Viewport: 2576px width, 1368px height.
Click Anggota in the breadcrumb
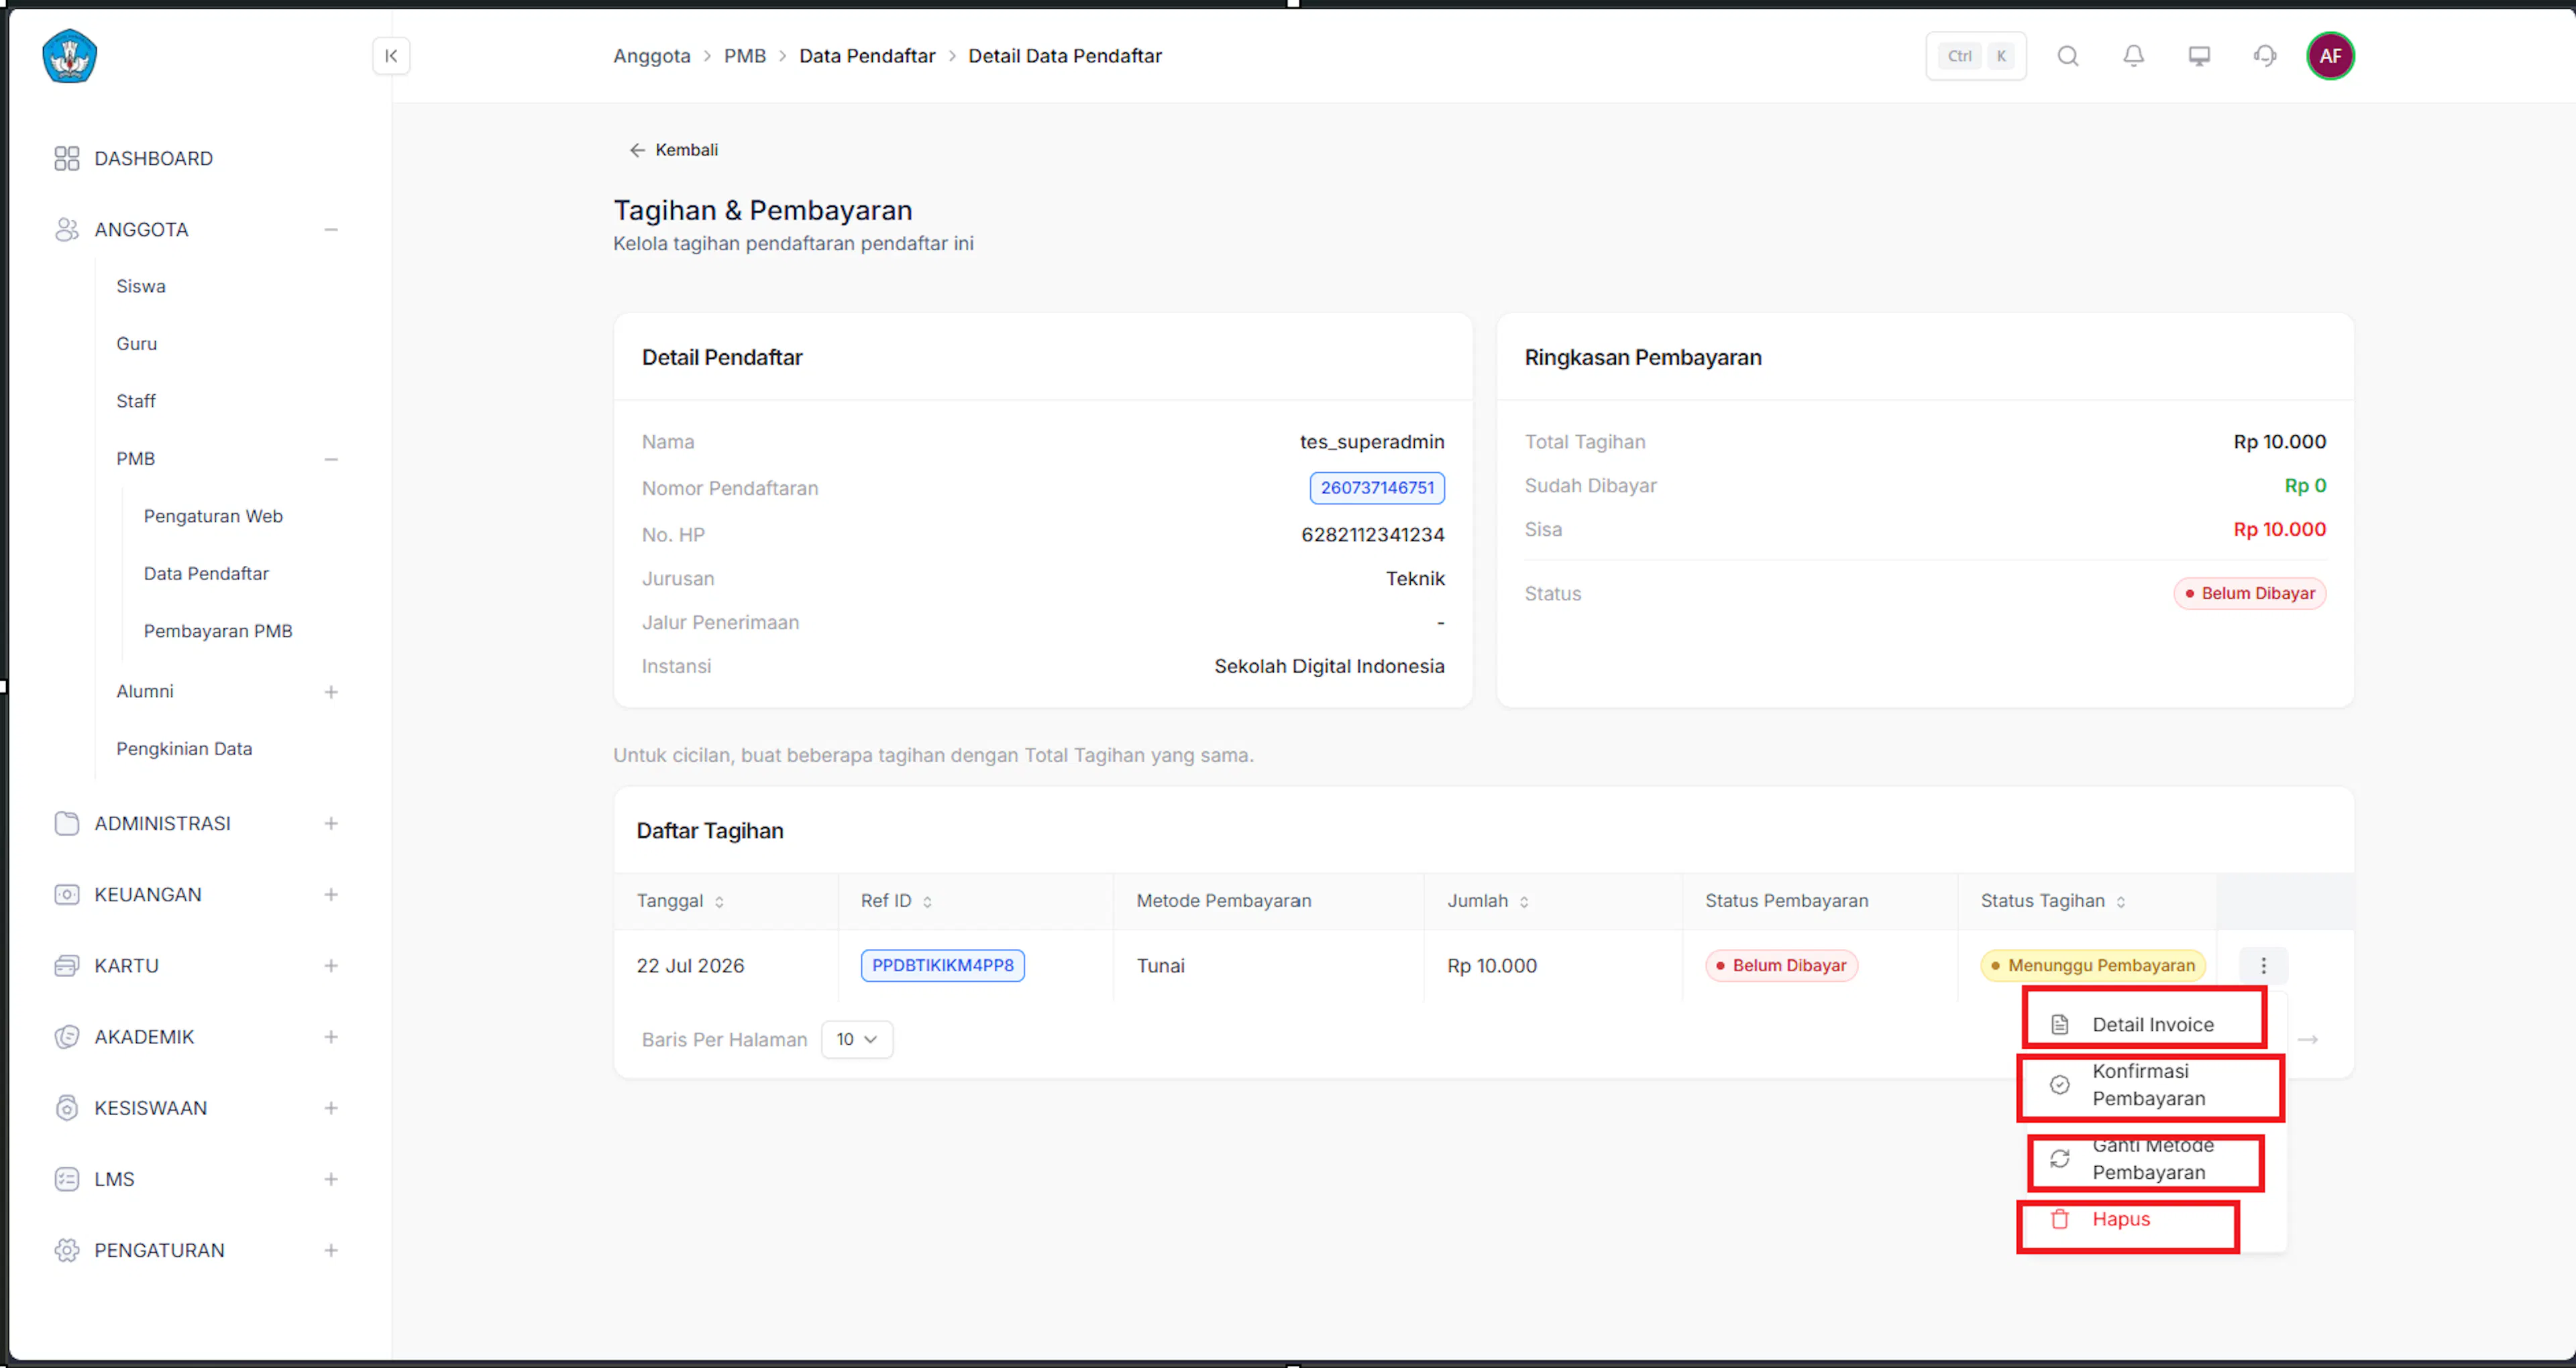(652, 56)
